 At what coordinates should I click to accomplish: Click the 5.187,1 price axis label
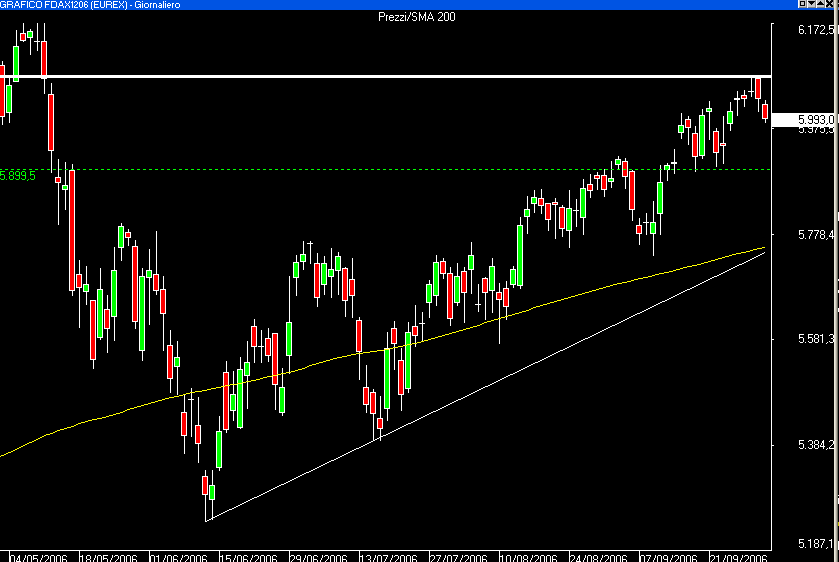pyautogui.click(x=816, y=544)
